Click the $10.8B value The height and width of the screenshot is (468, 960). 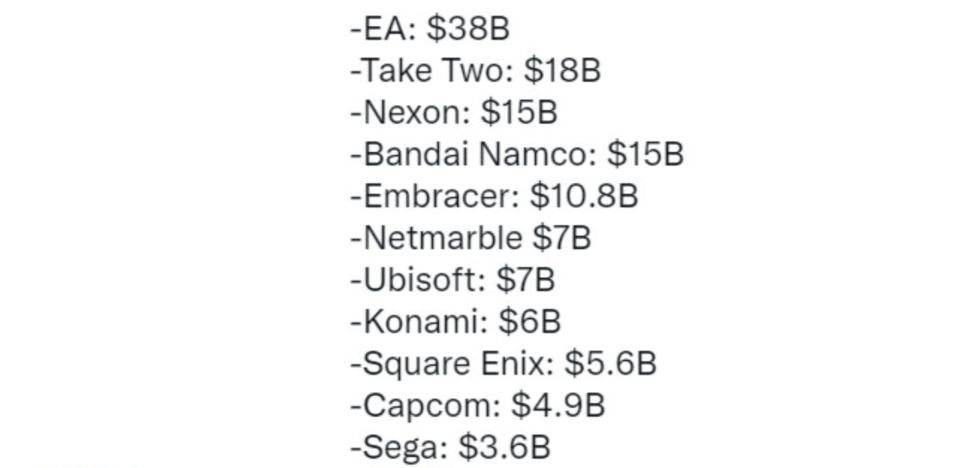coord(584,196)
